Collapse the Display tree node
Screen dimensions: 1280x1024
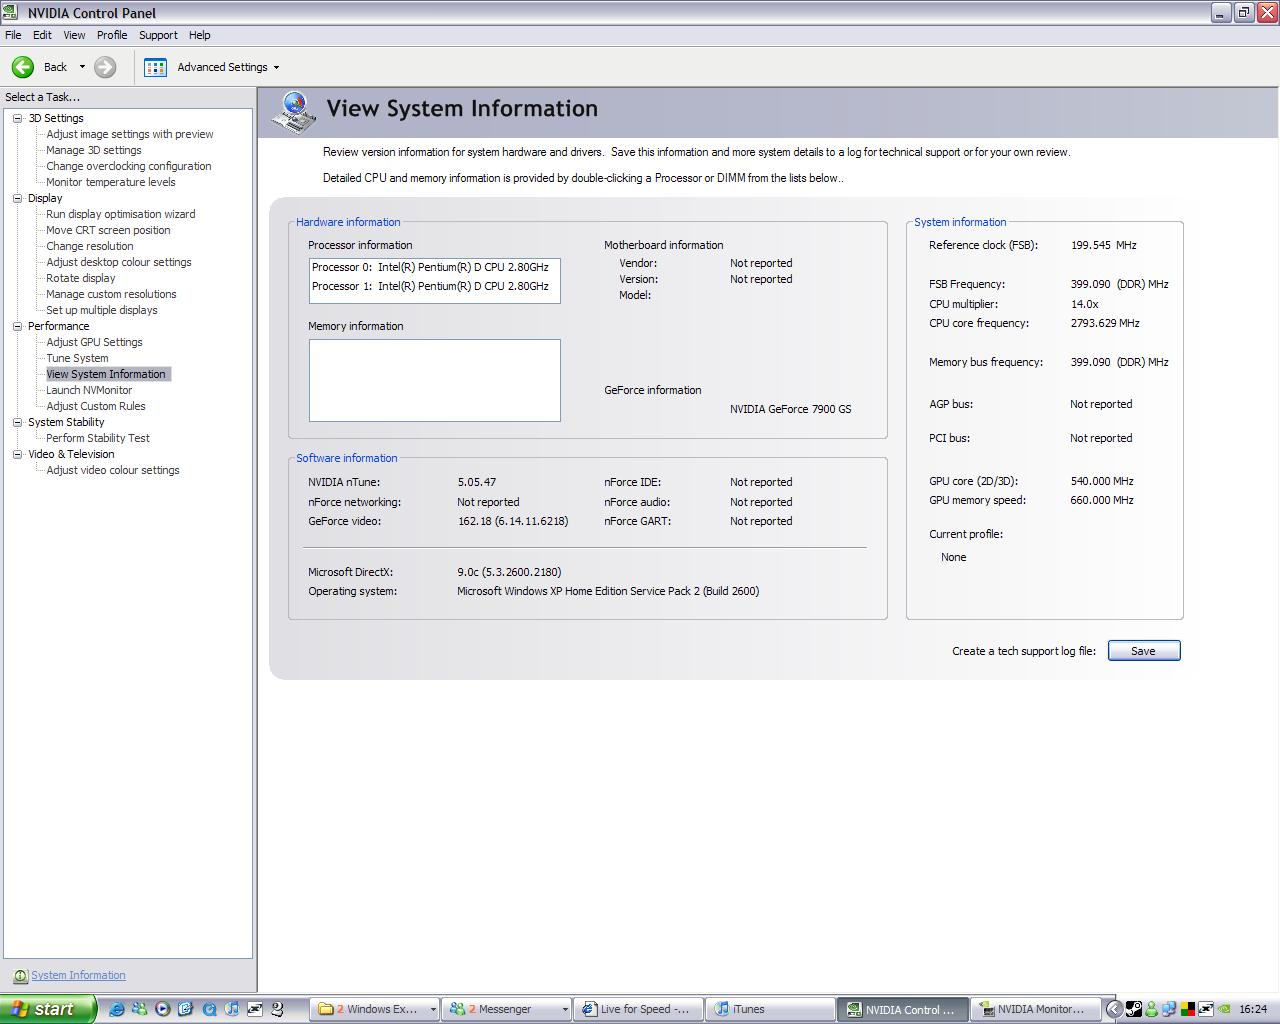click(17, 198)
